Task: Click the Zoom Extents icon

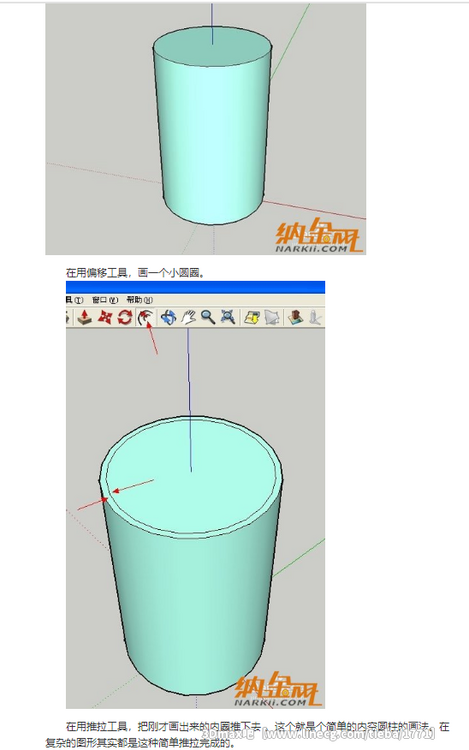Action: pyautogui.click(x=228, y=317)
